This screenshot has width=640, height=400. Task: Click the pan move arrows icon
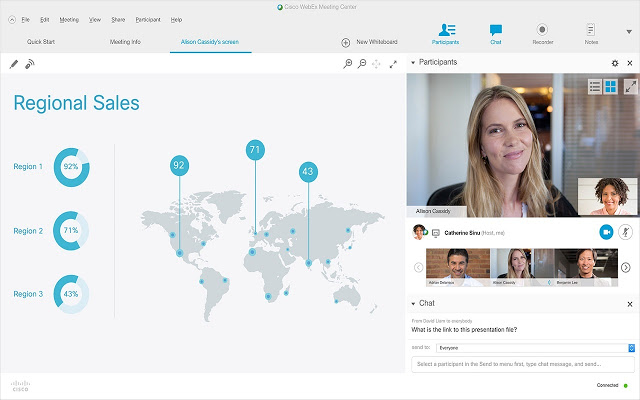pyautogui.click(x=376, y=64)
